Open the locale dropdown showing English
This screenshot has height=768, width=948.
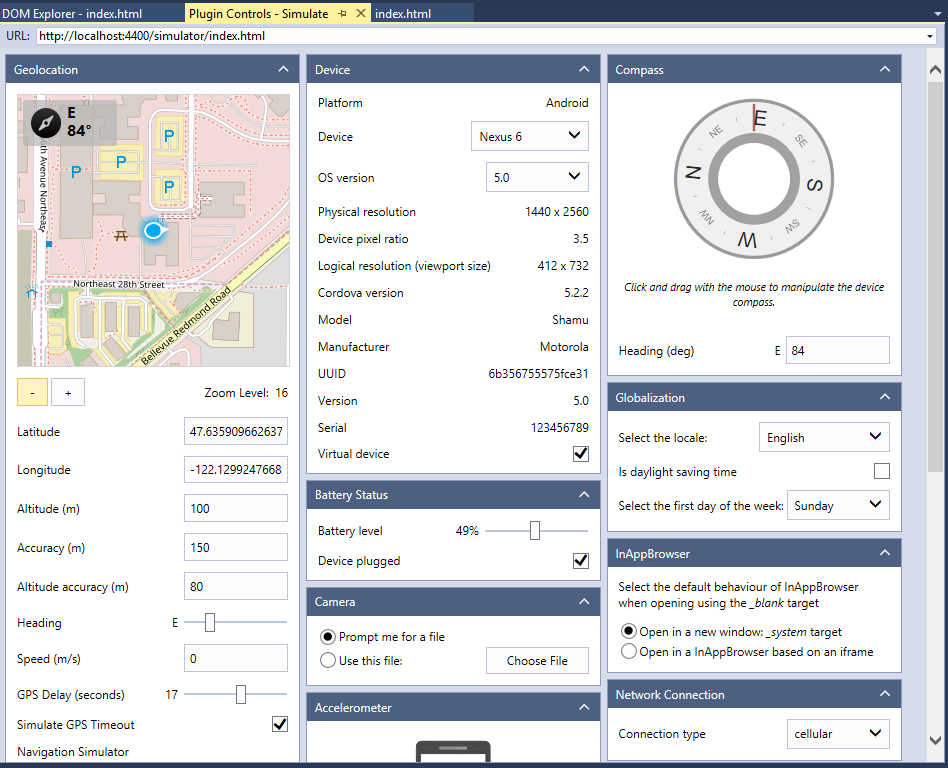pyautogui.click(x=824, y=437)
